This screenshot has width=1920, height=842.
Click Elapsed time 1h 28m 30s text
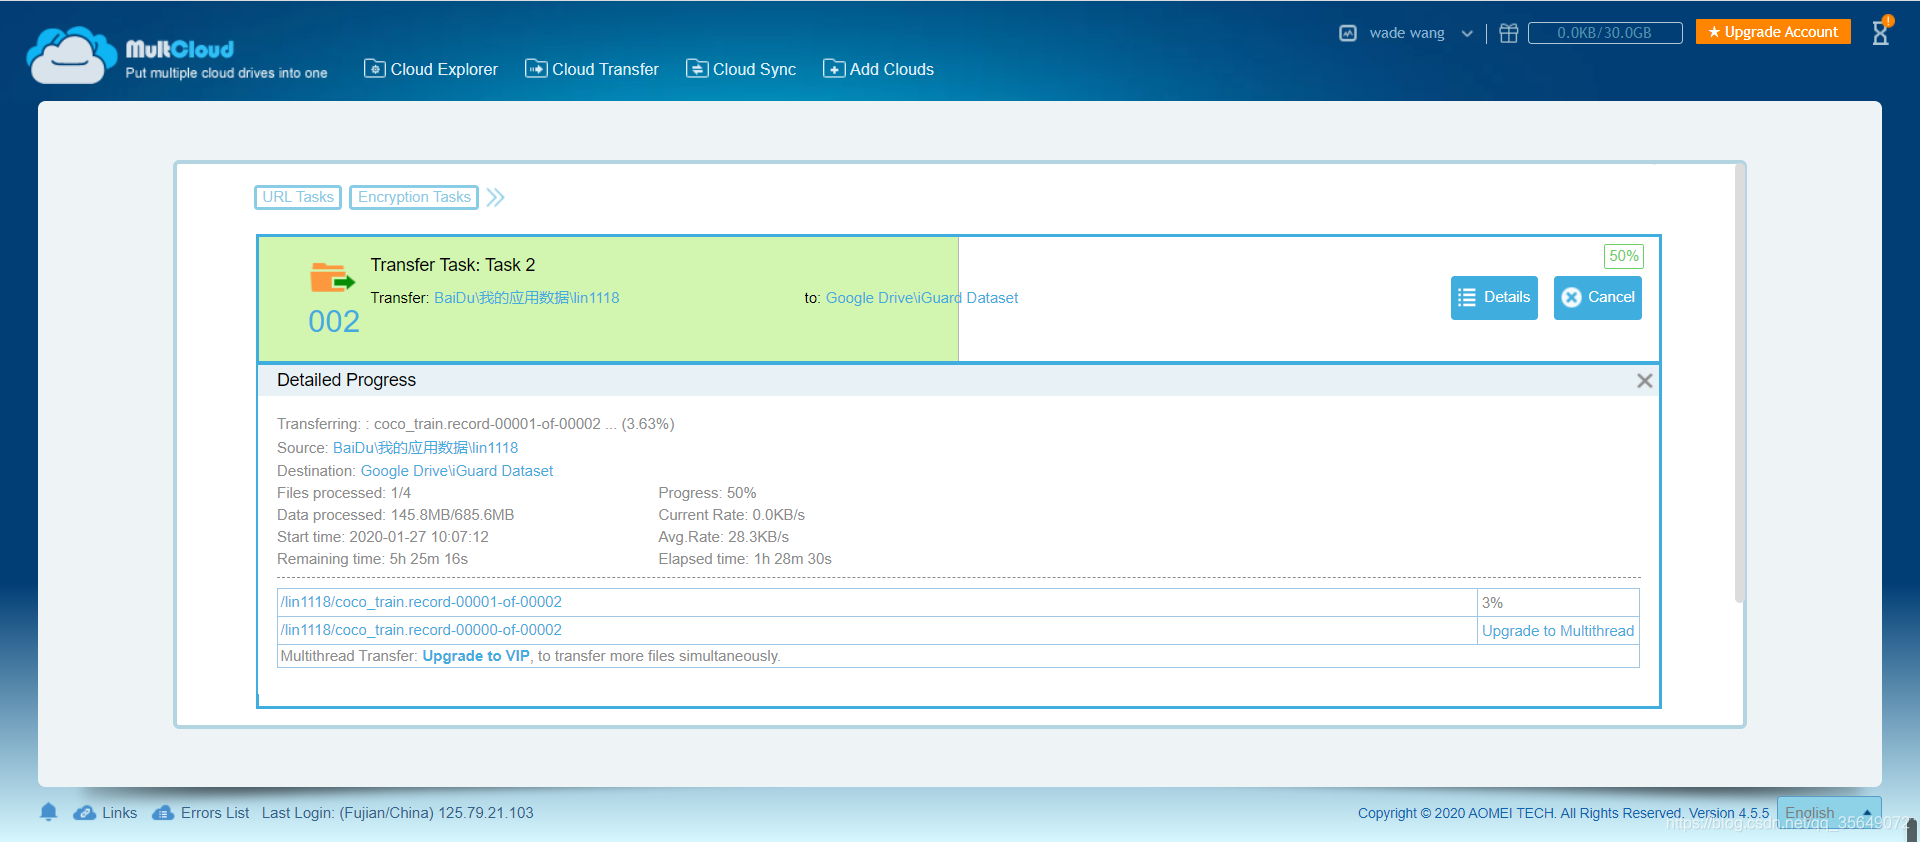pyautogui.click(x=745, y=559)
